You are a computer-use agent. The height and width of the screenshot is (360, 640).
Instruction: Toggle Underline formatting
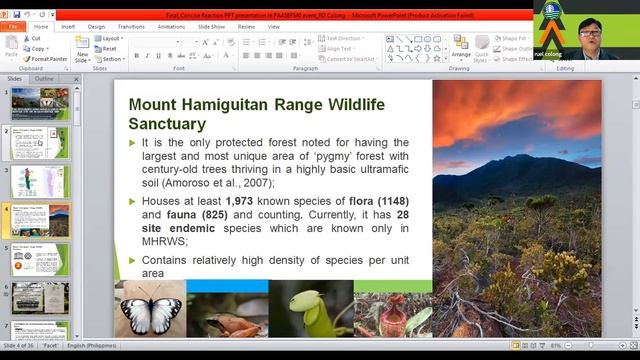tap(158, 56)
